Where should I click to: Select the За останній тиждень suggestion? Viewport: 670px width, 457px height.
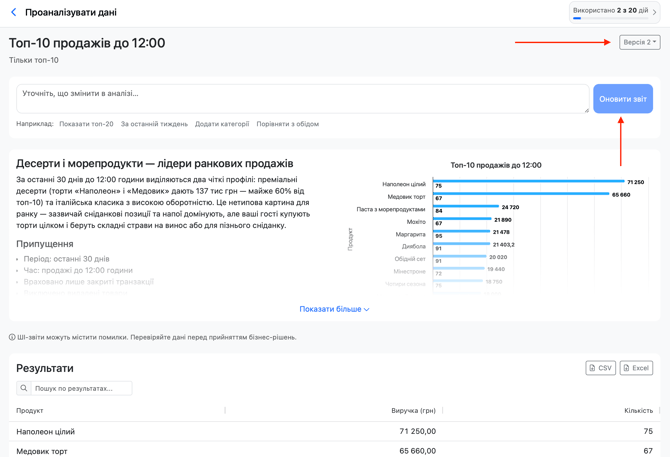(x=154, y=124)
